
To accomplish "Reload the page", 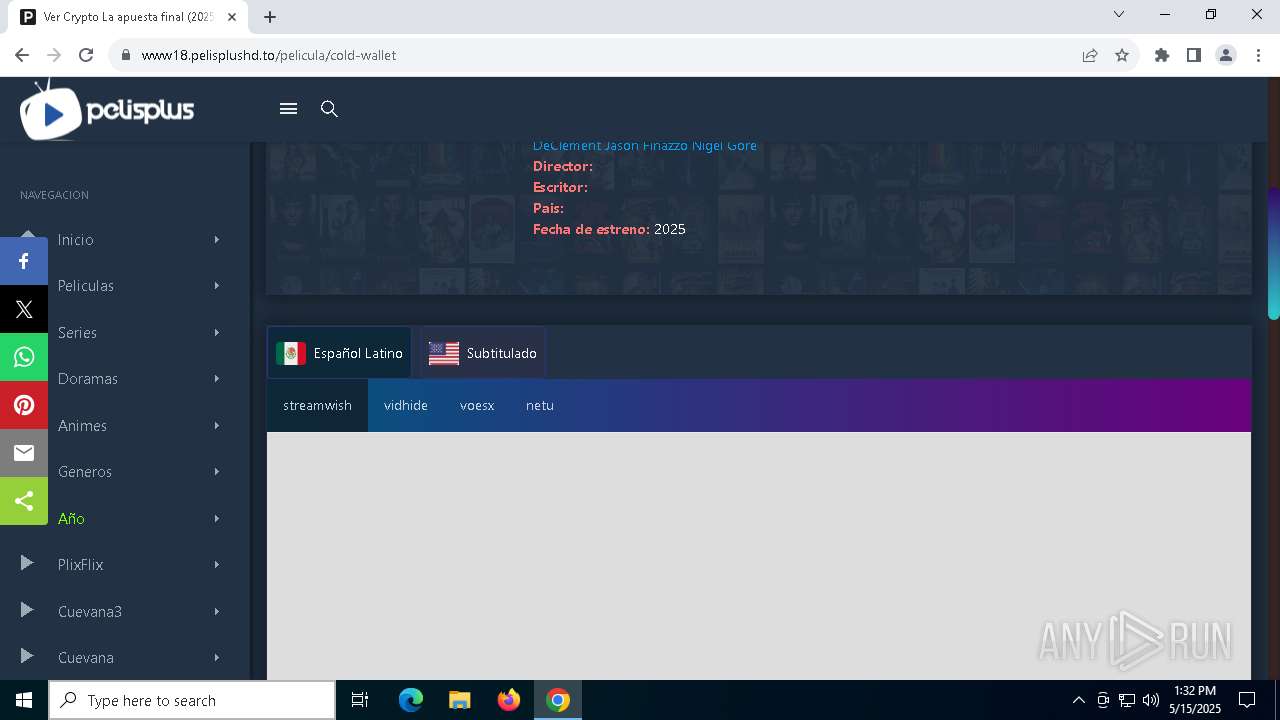I will tap(86, 55).
